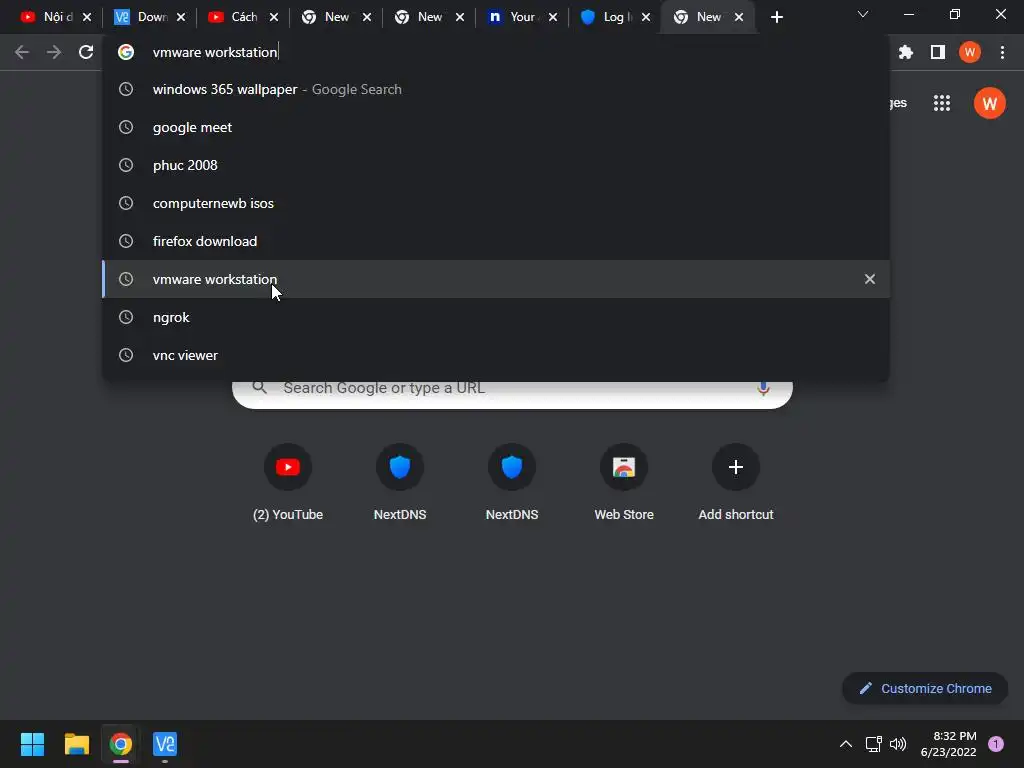The height and width of the screenshot is (768, 1024).
Task: Open the taskbar clock and date
Action: pyautogui.click(x=948, y=744)
